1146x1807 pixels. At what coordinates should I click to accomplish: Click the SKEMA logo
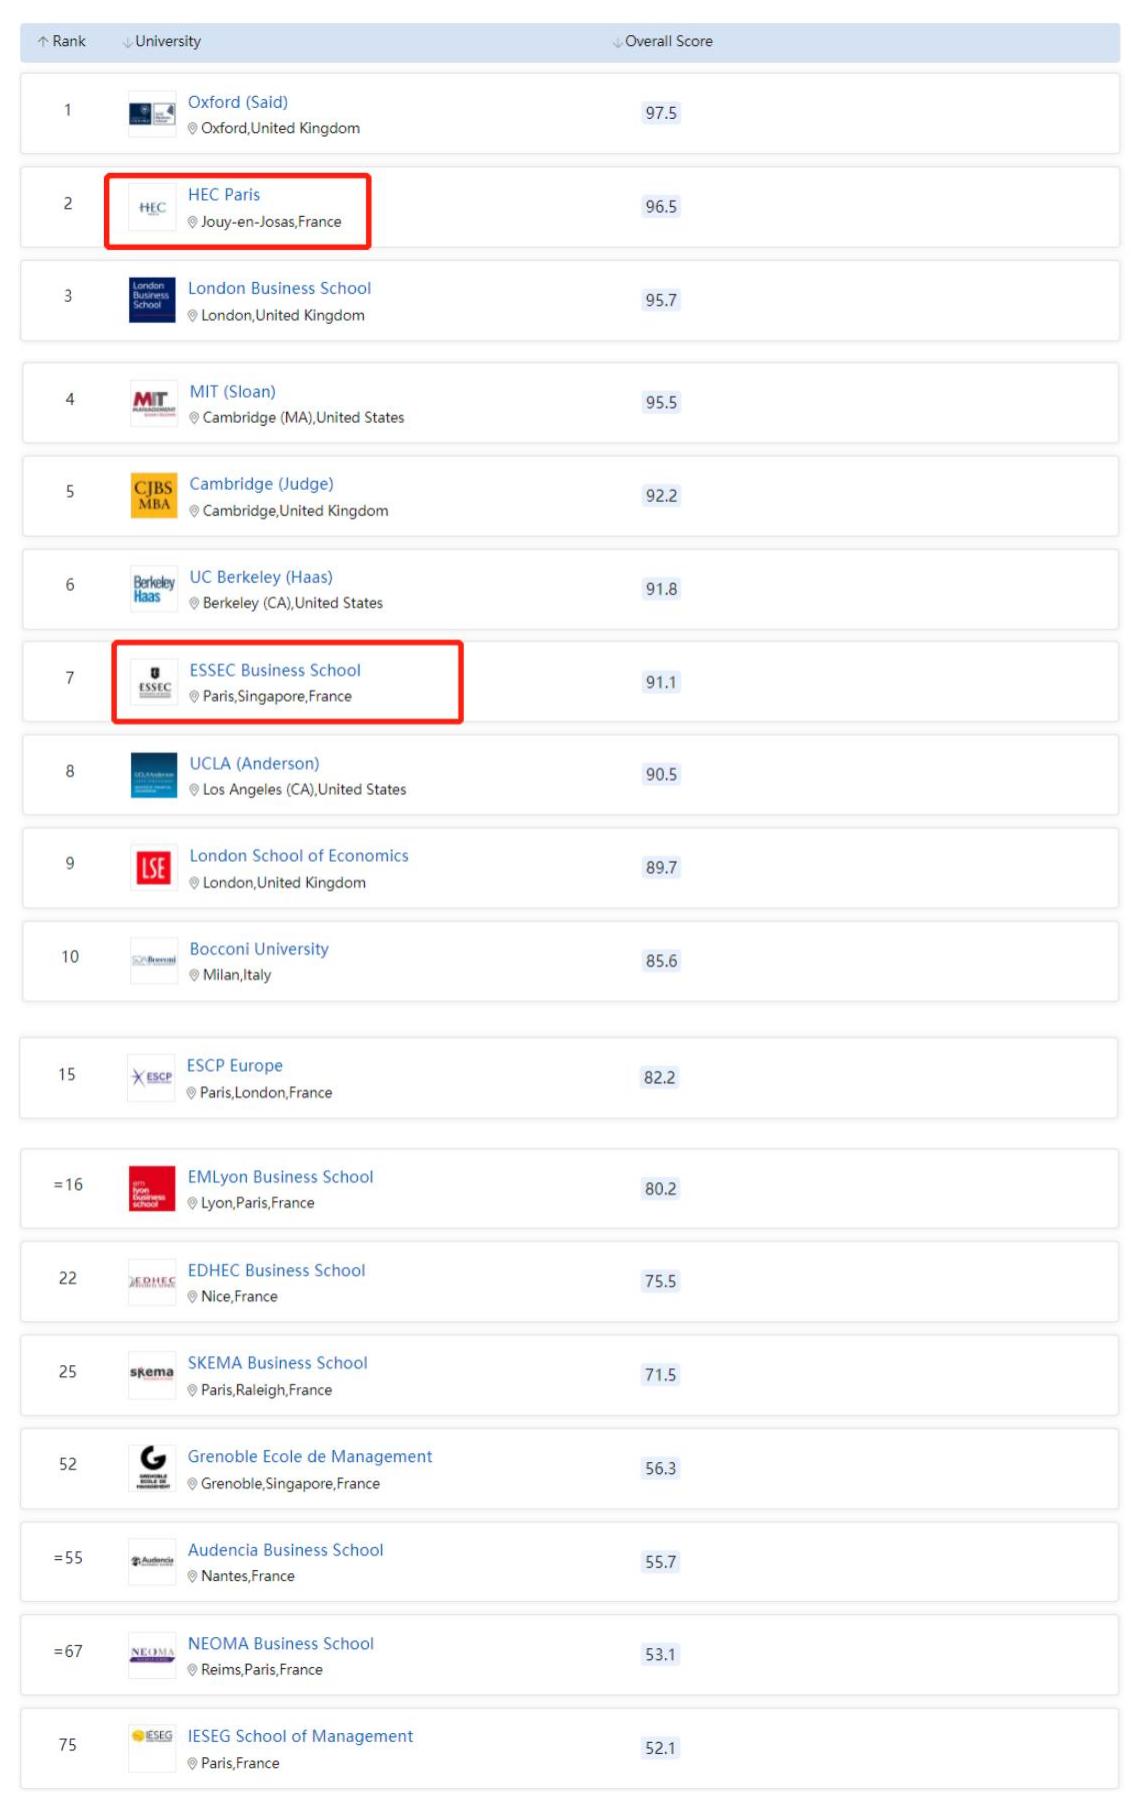click(x=152, y=1374)
